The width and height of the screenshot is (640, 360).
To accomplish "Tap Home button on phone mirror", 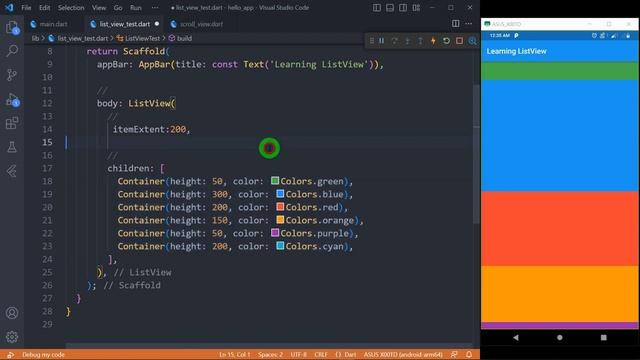I will (560, 338).
